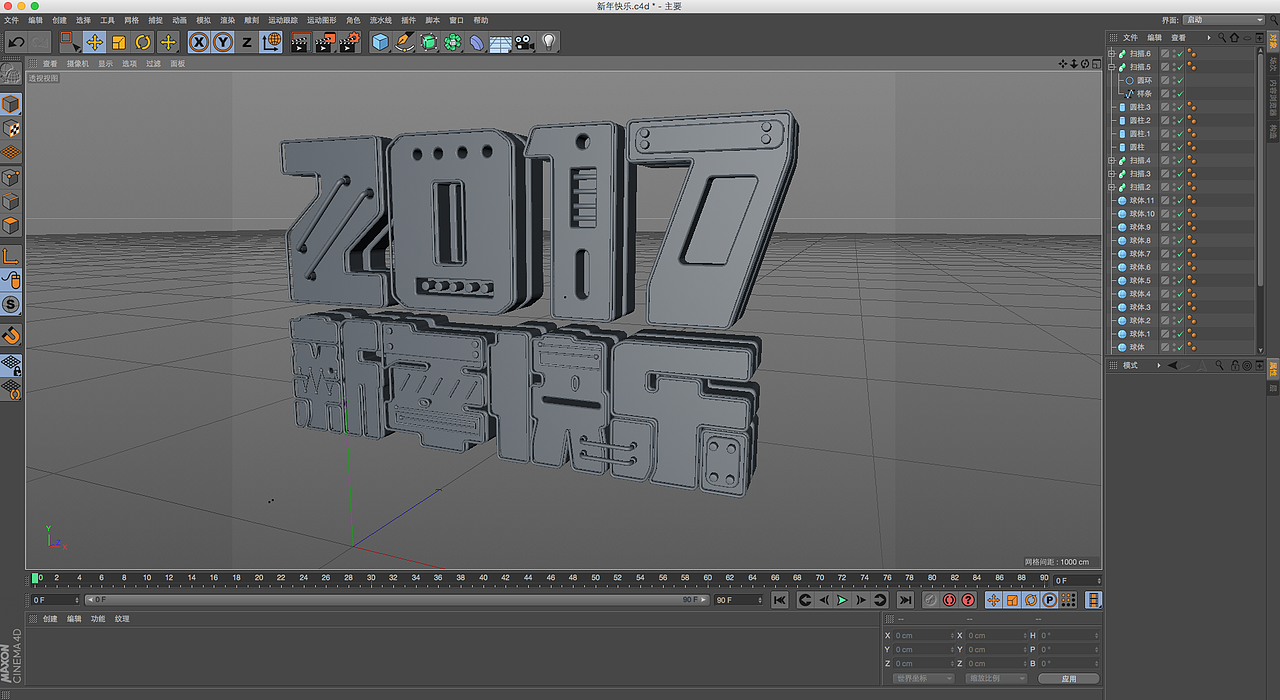Click the record active objects button
The width and height of the screenshot is (1280, 700).
(930, 600)
